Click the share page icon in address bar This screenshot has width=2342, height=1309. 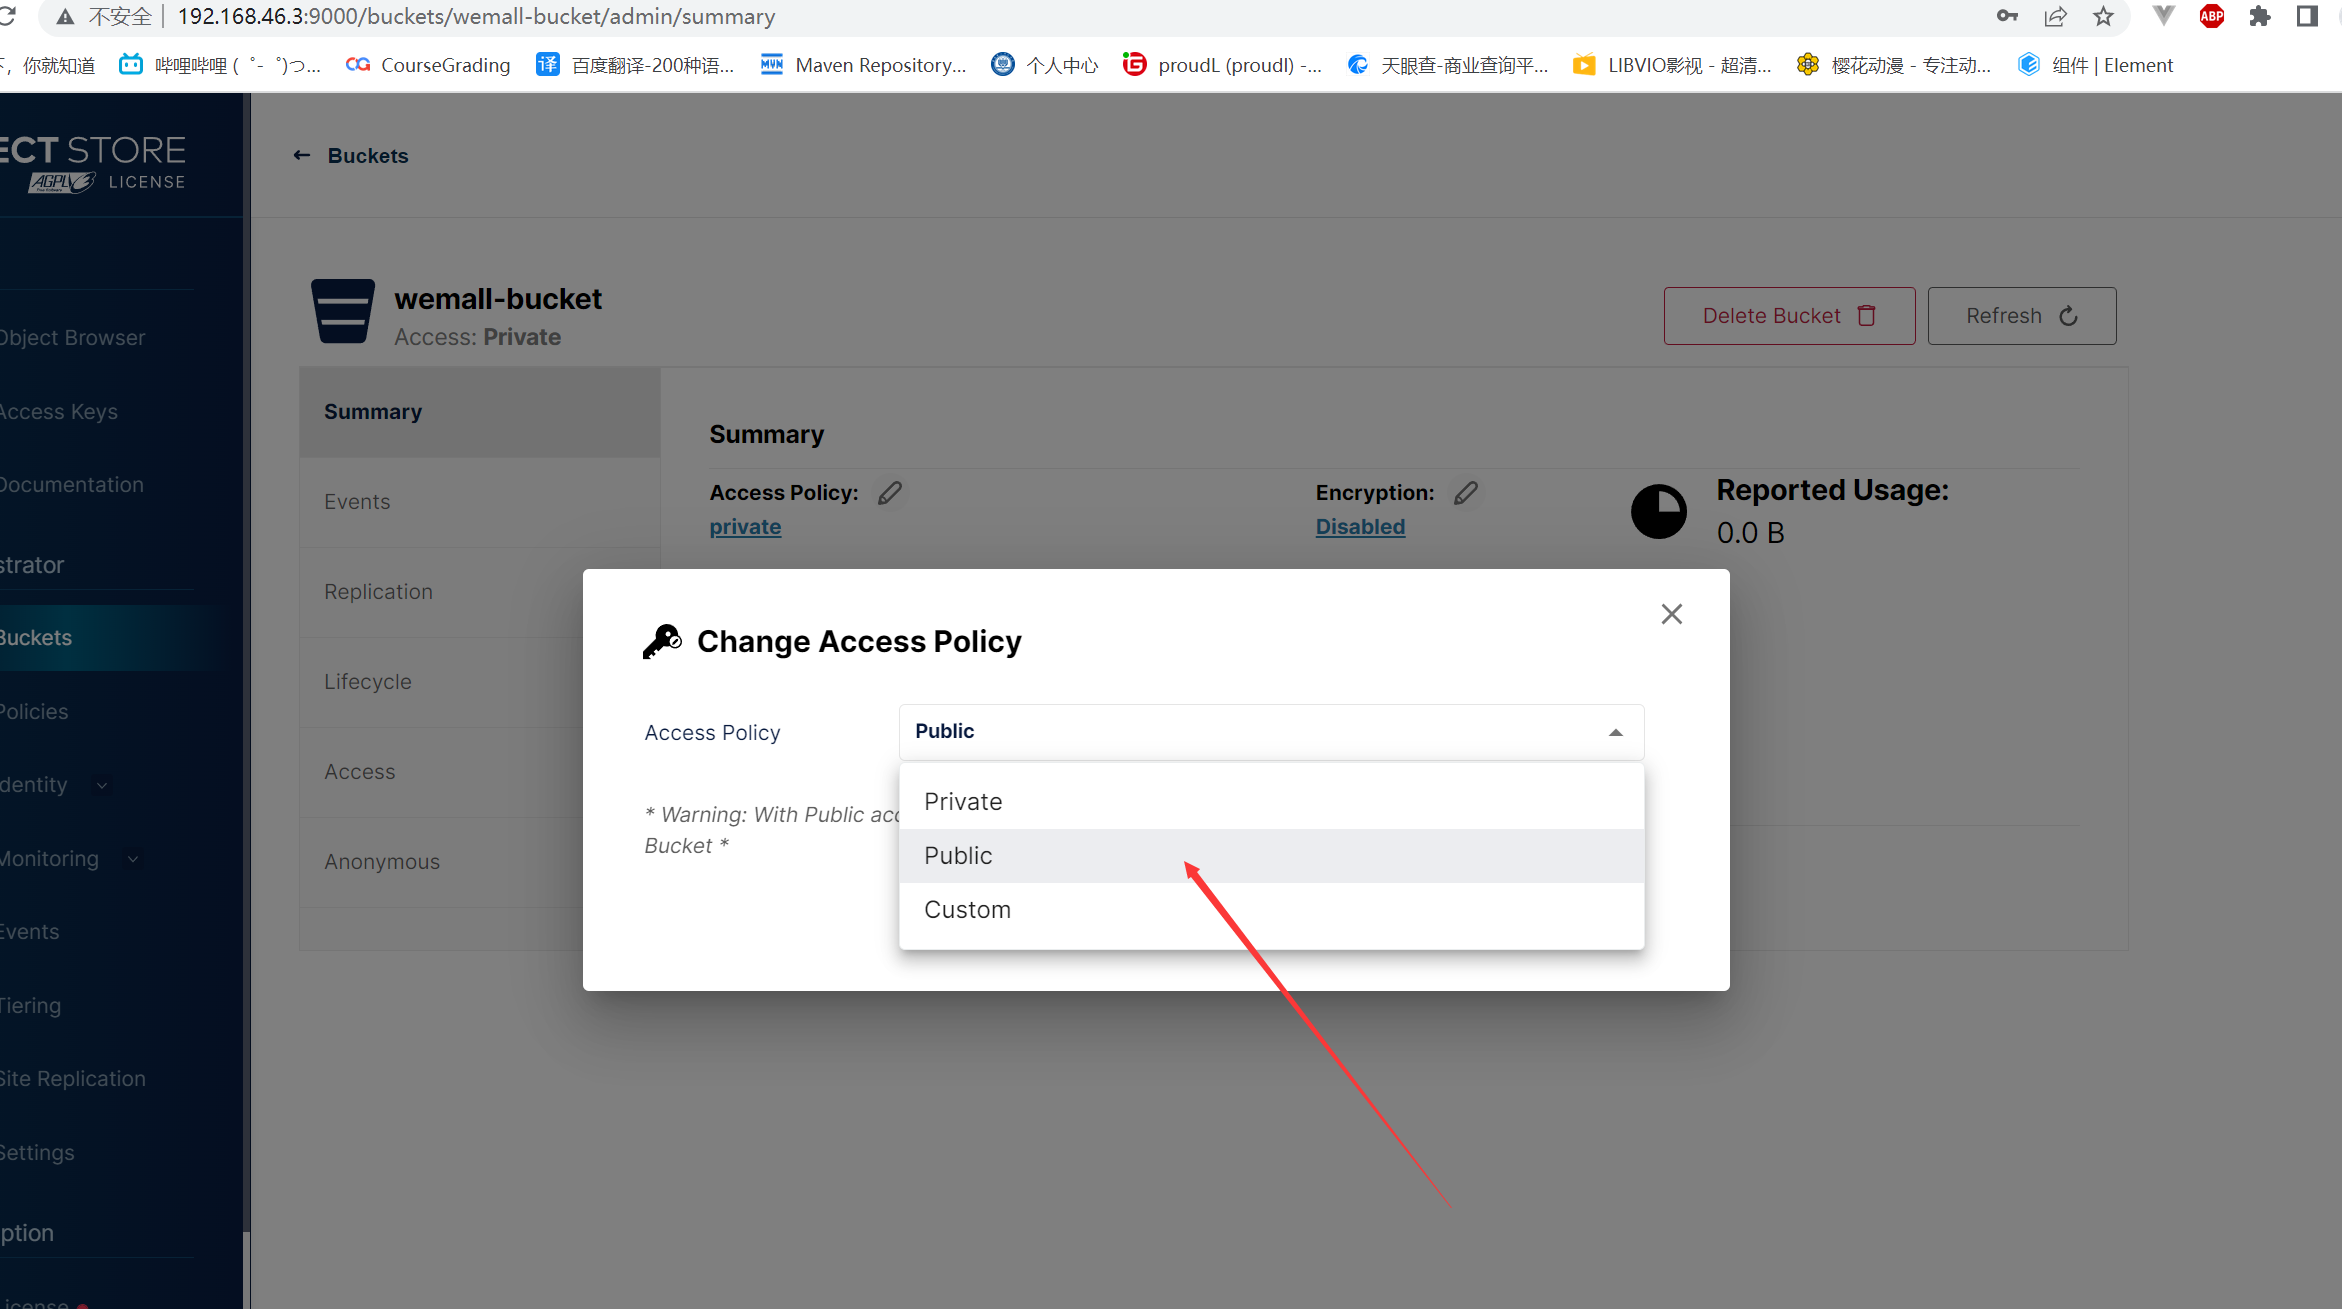click(2055, 17)
